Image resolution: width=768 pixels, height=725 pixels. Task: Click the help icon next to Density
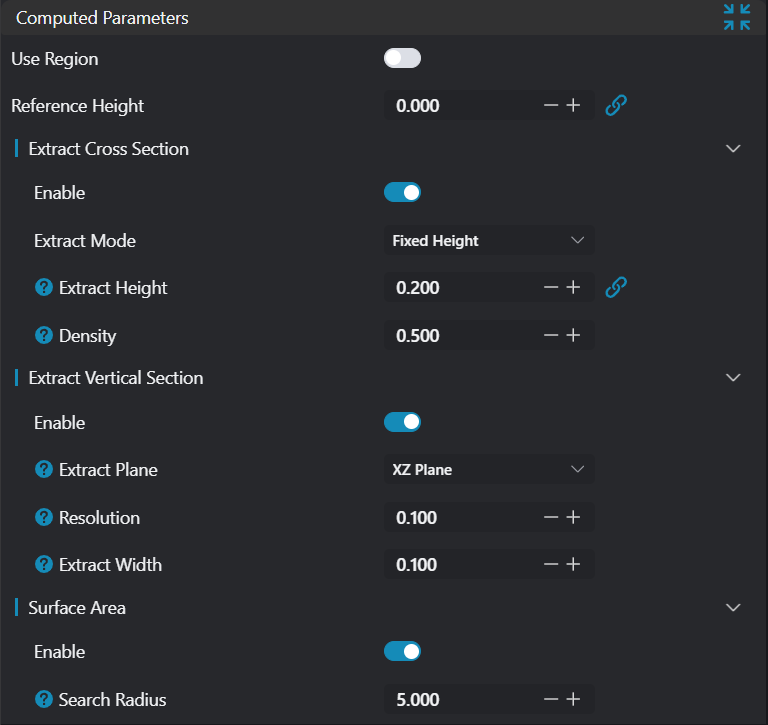[44, 336]
